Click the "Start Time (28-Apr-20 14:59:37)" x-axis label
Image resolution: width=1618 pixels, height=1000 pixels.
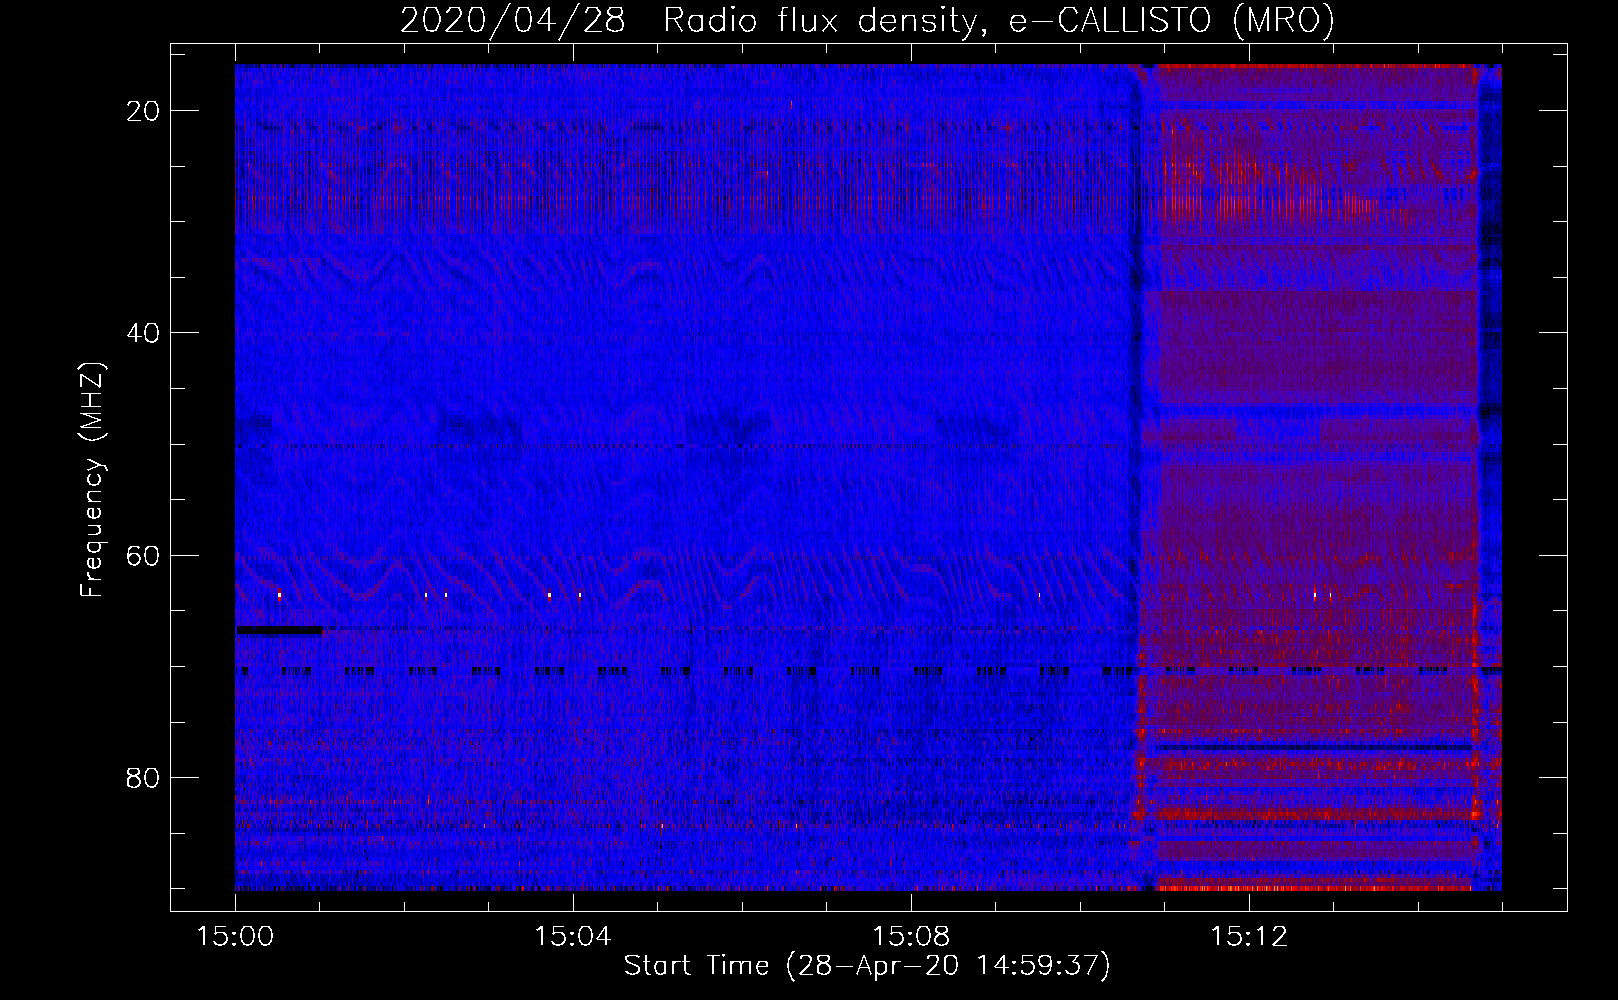(867, 966)
